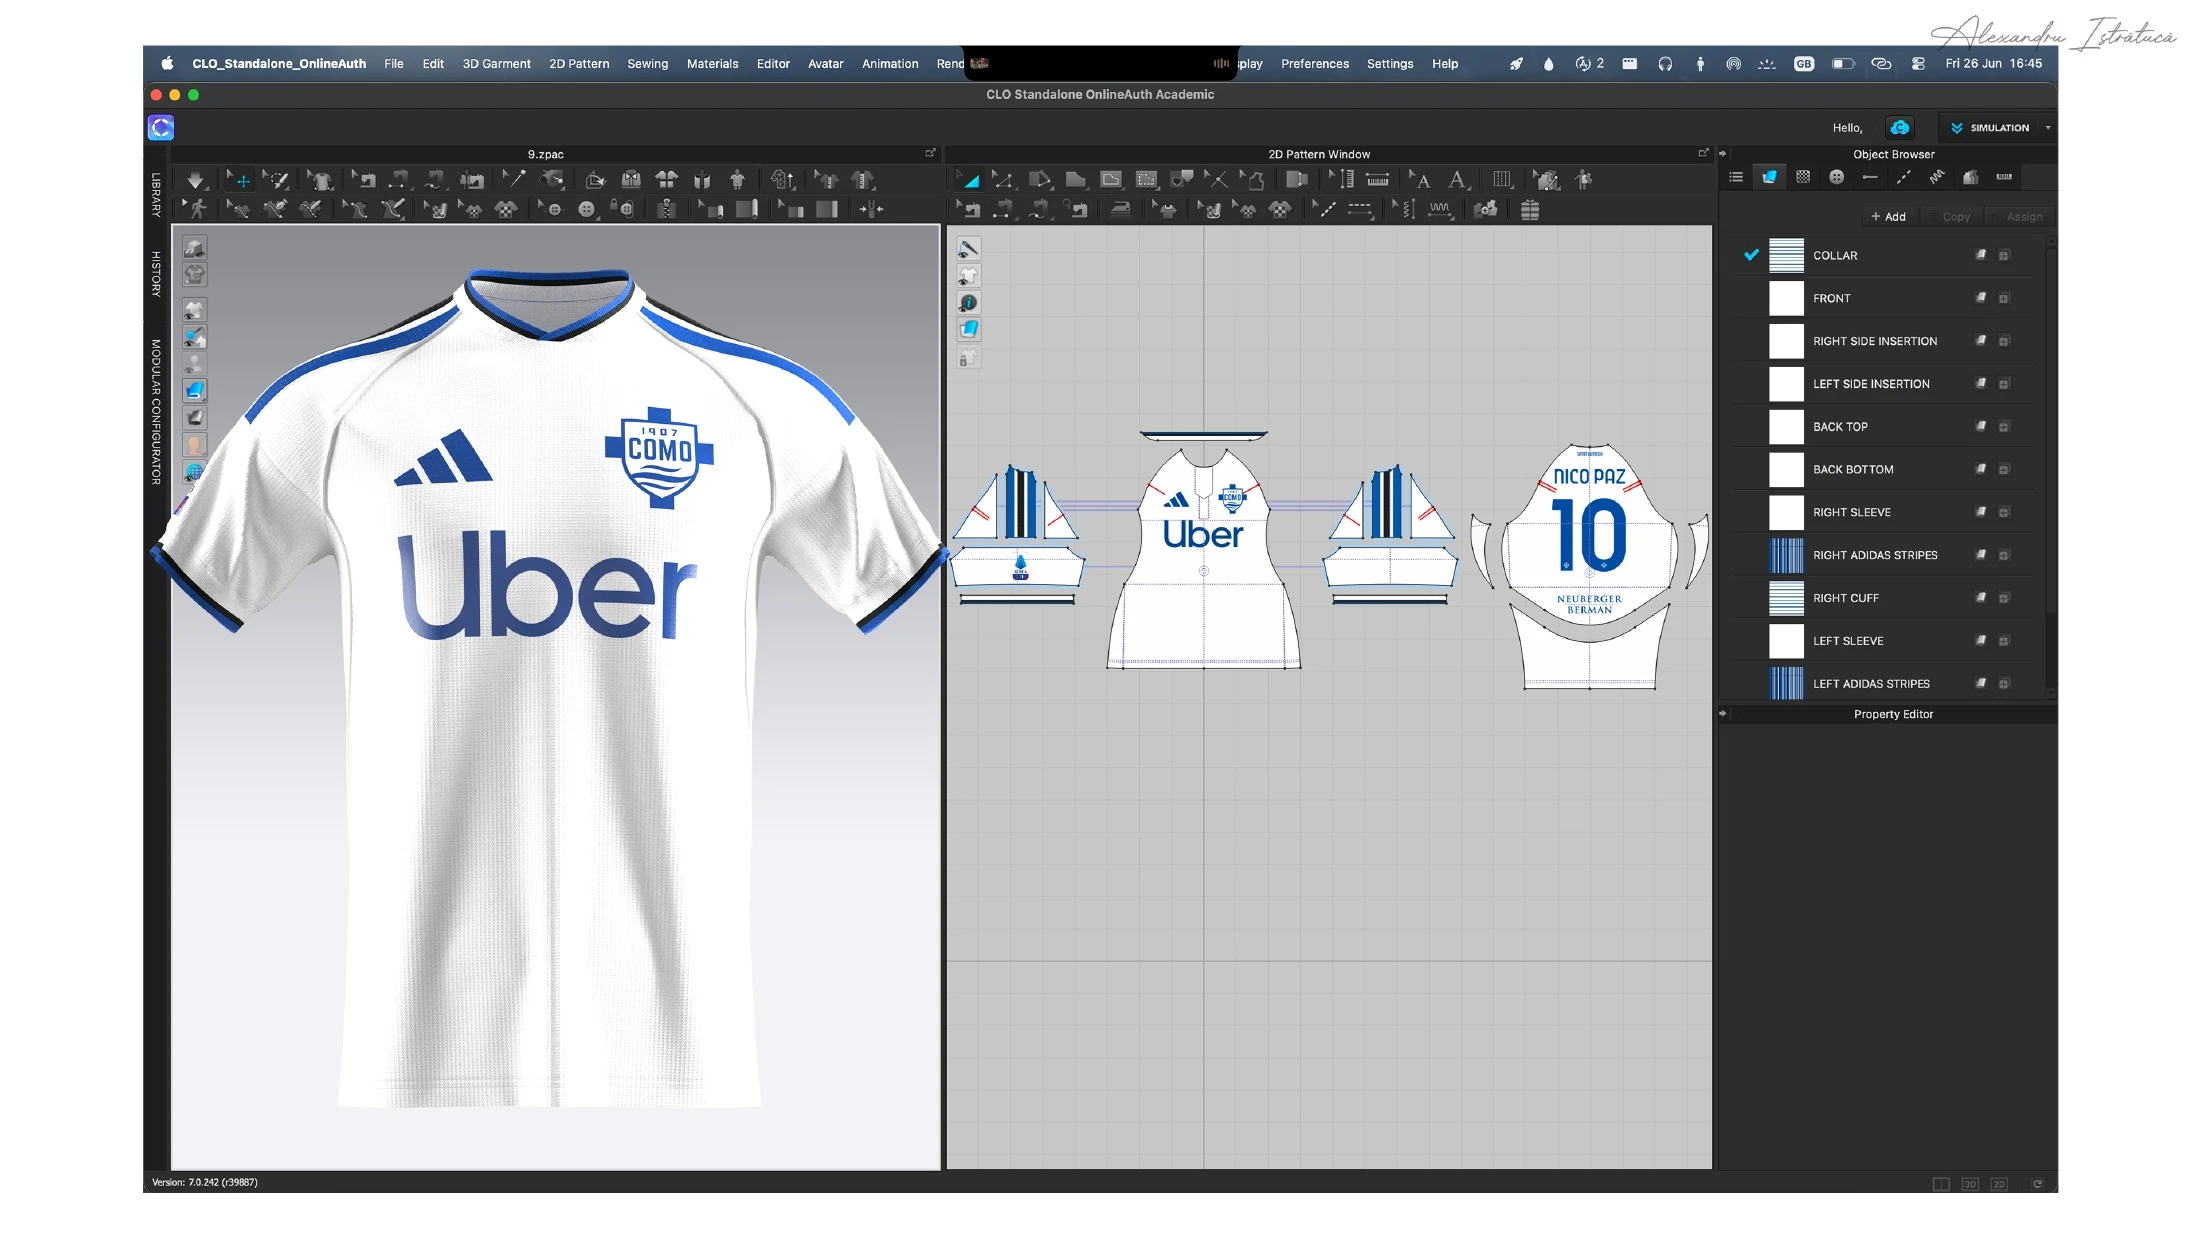The image size is (2200, 1238).
Task: Select the RIGHT CUFF fabric swatch
Action: (1786, 598)
